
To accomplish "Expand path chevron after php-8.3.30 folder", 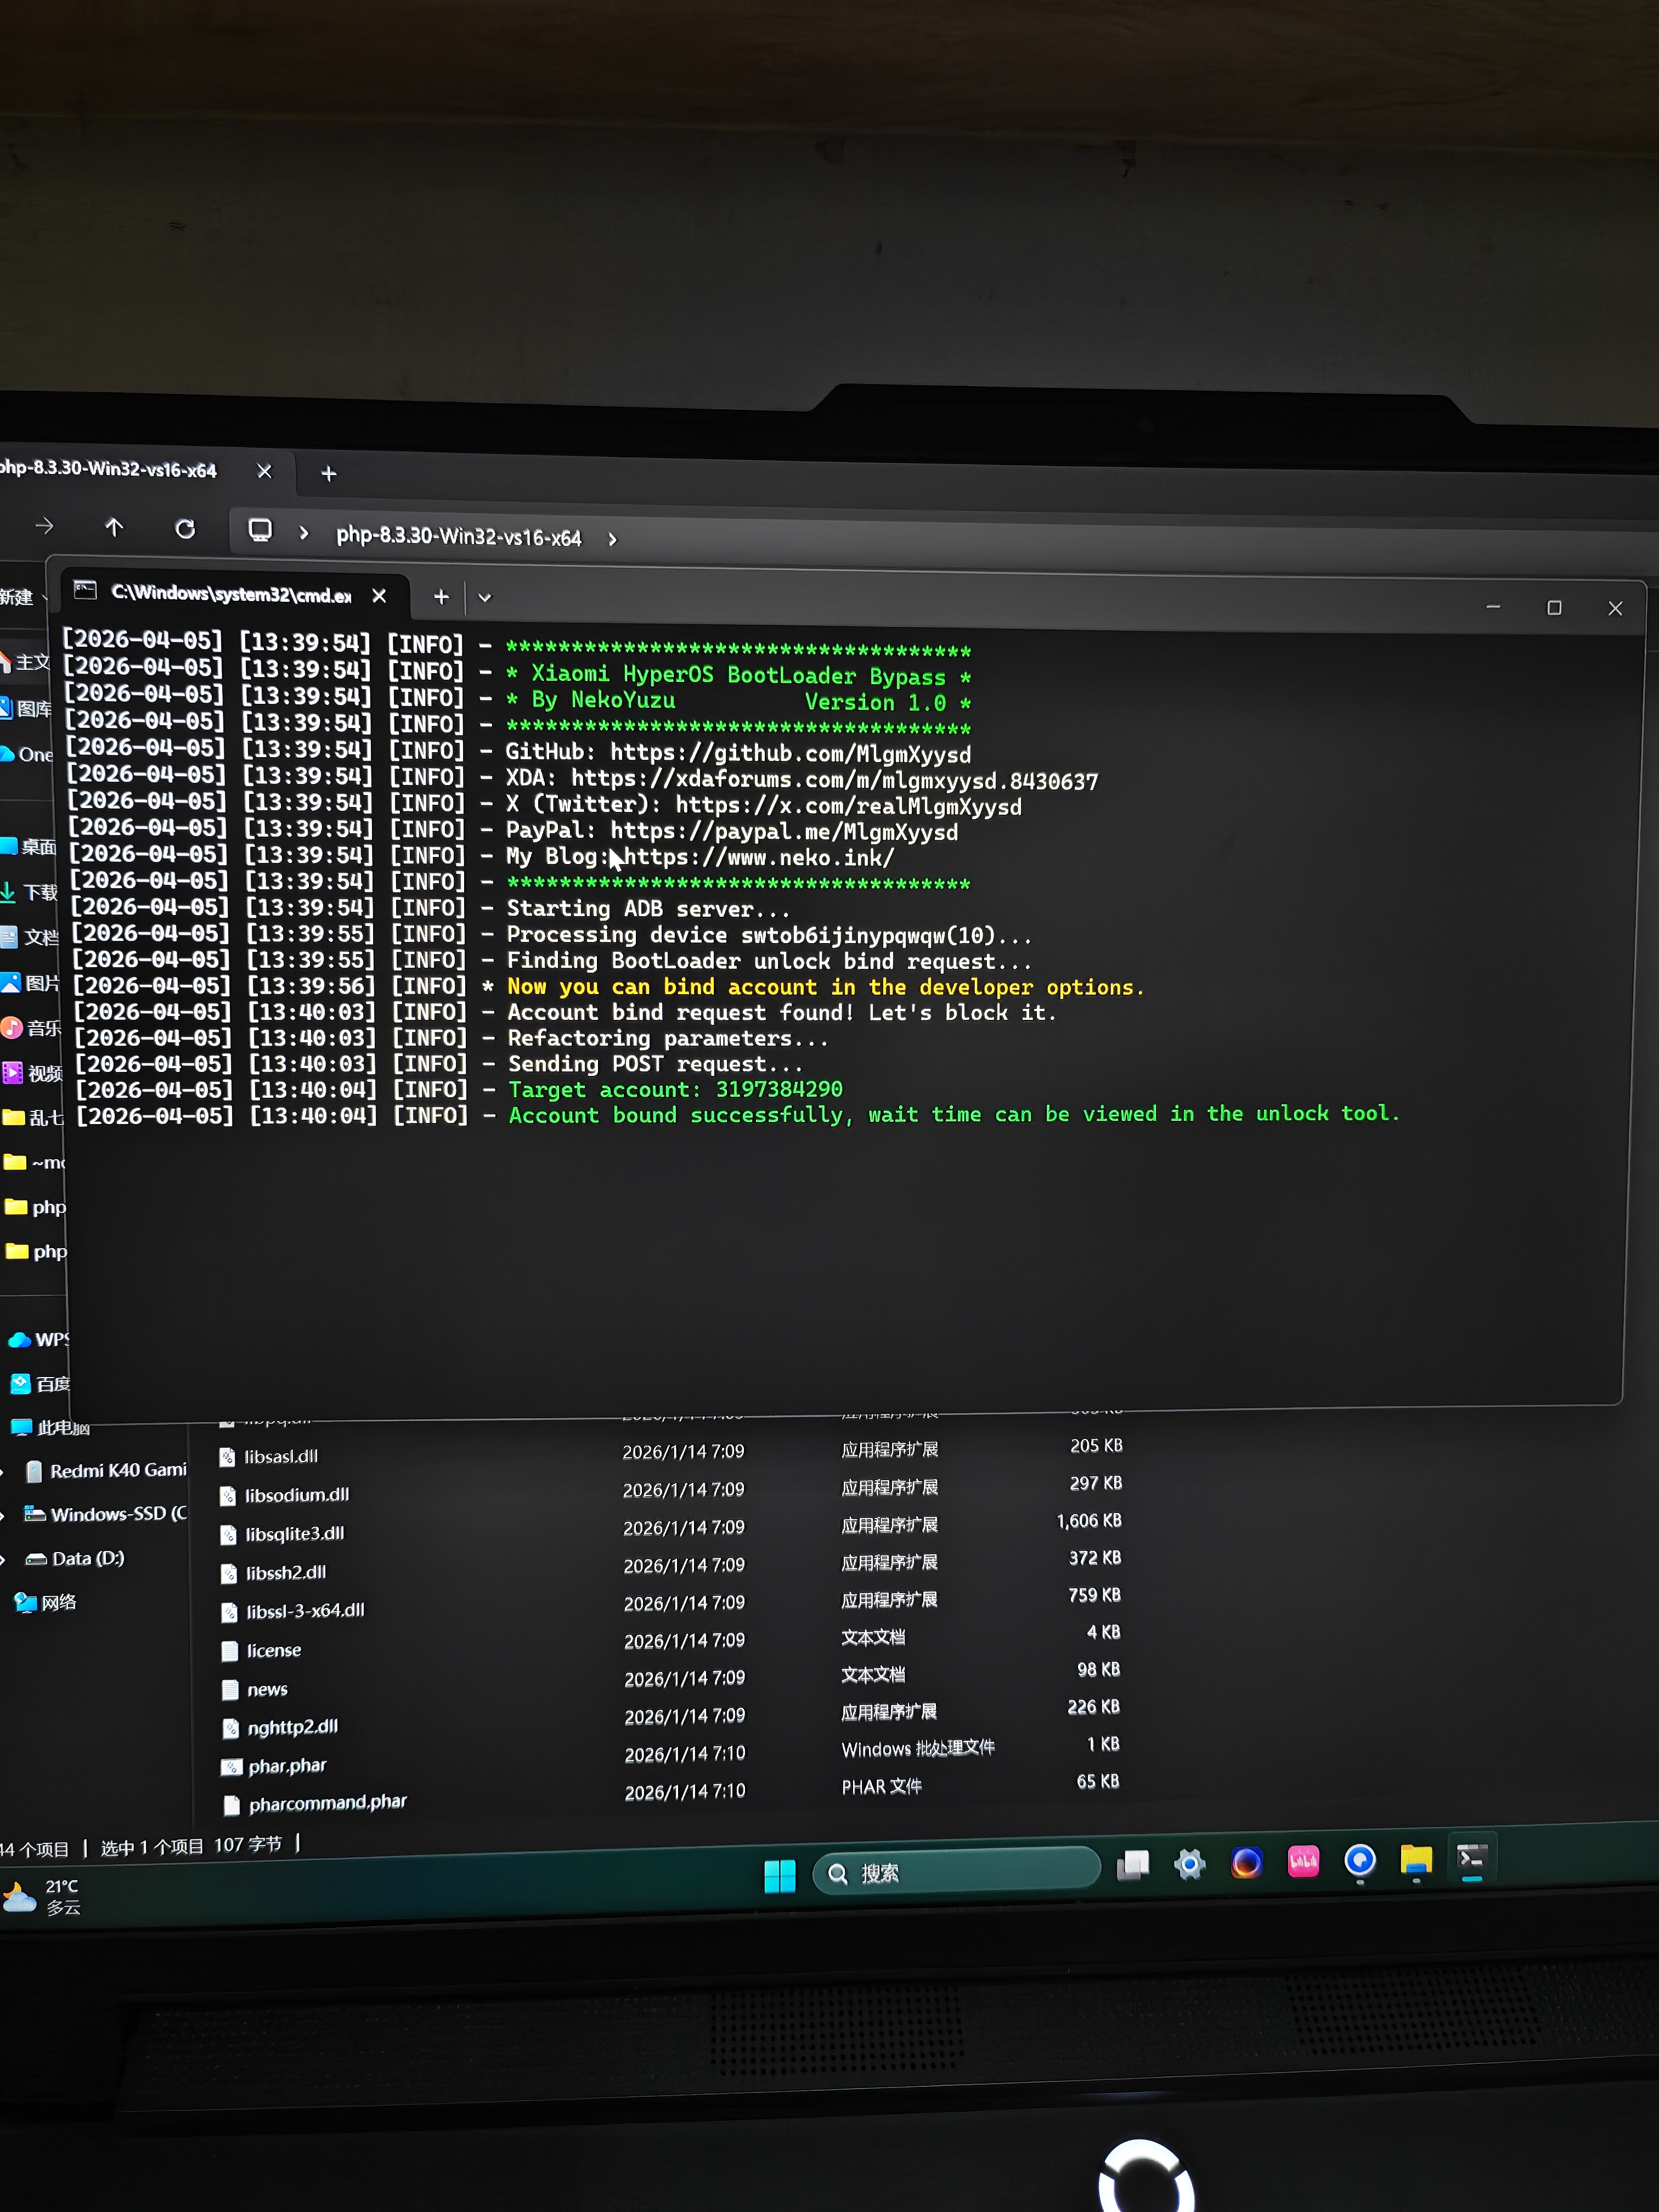I will [612, 539].
